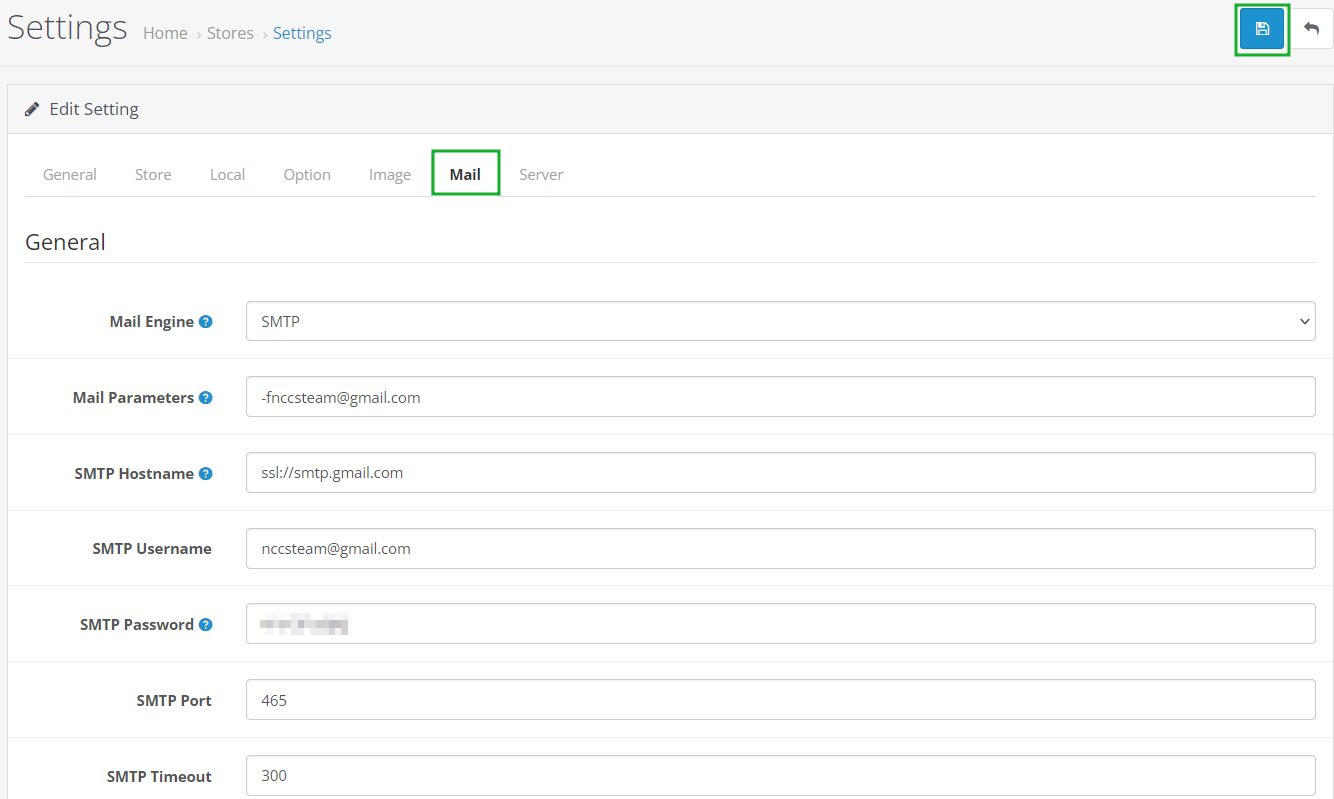1334x799 pixels.
Task: Select the Mail tab
Action: pyautogui.click(x=465, y=174)
